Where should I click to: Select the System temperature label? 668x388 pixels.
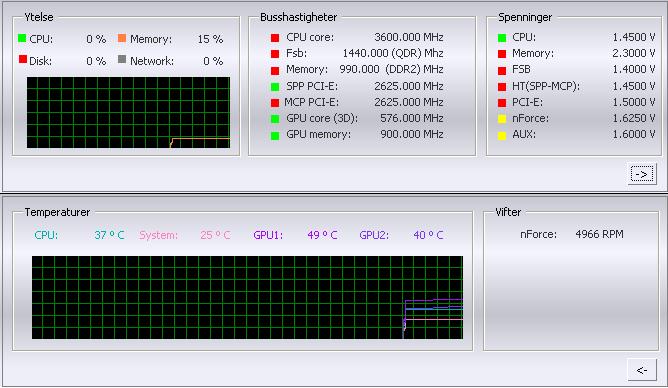pos(158,235)
